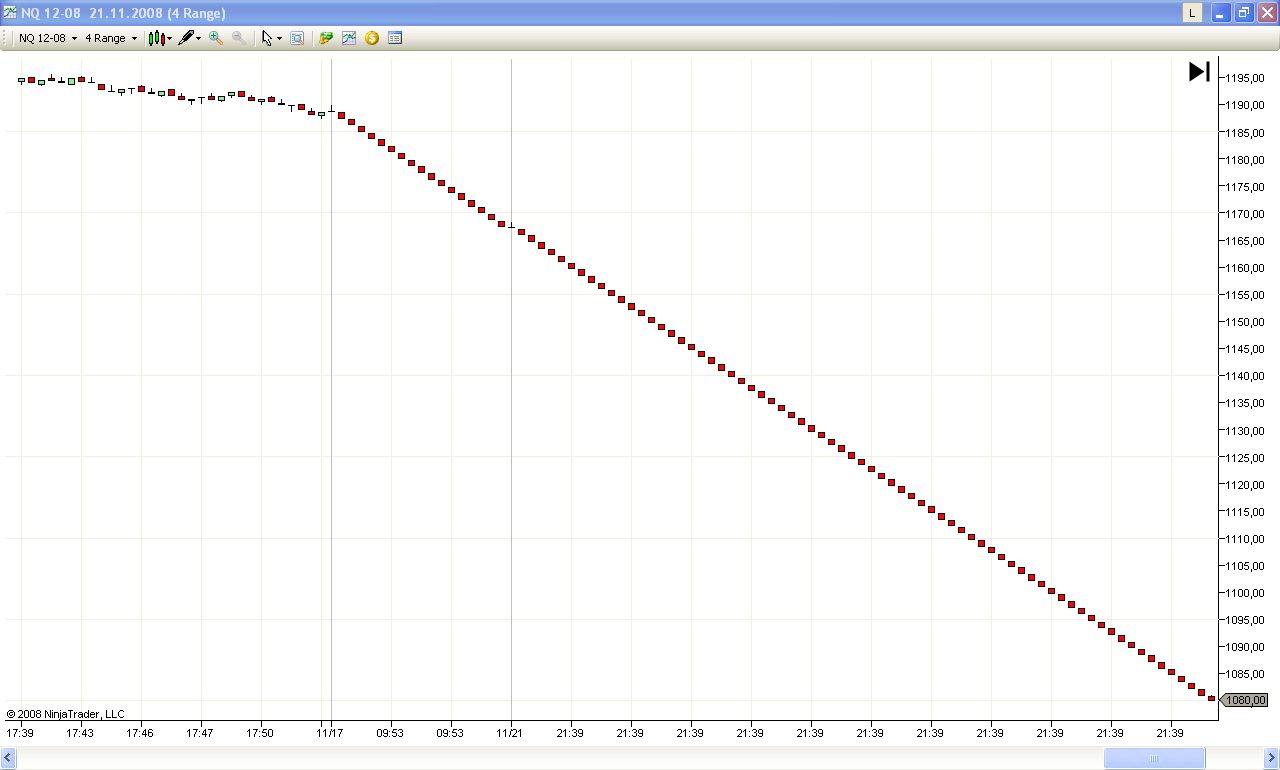This screenshot has height=770, width=1280.
Task: Show the data box window icon
Action: coord(297,38)
